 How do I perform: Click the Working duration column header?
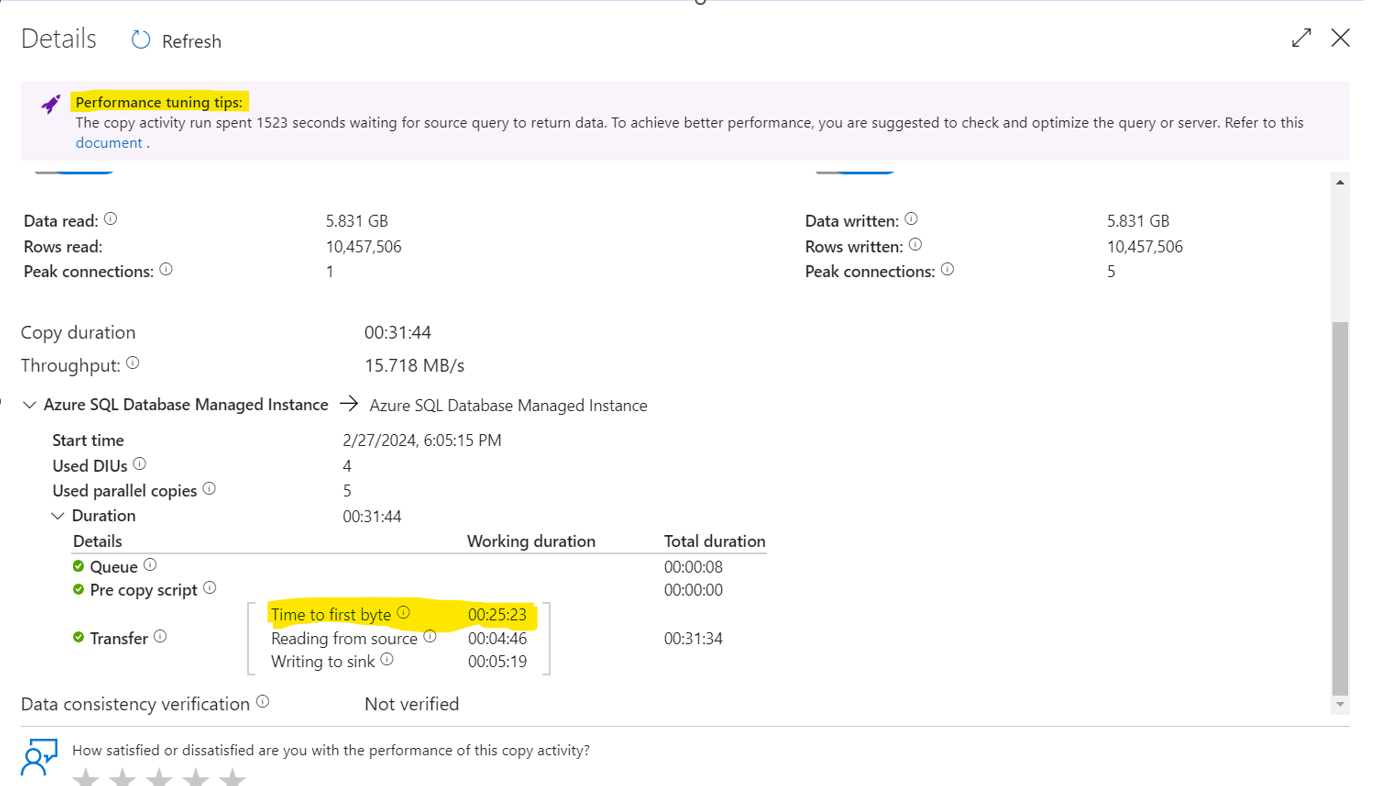pyautogui.click(x=531, y=541)
